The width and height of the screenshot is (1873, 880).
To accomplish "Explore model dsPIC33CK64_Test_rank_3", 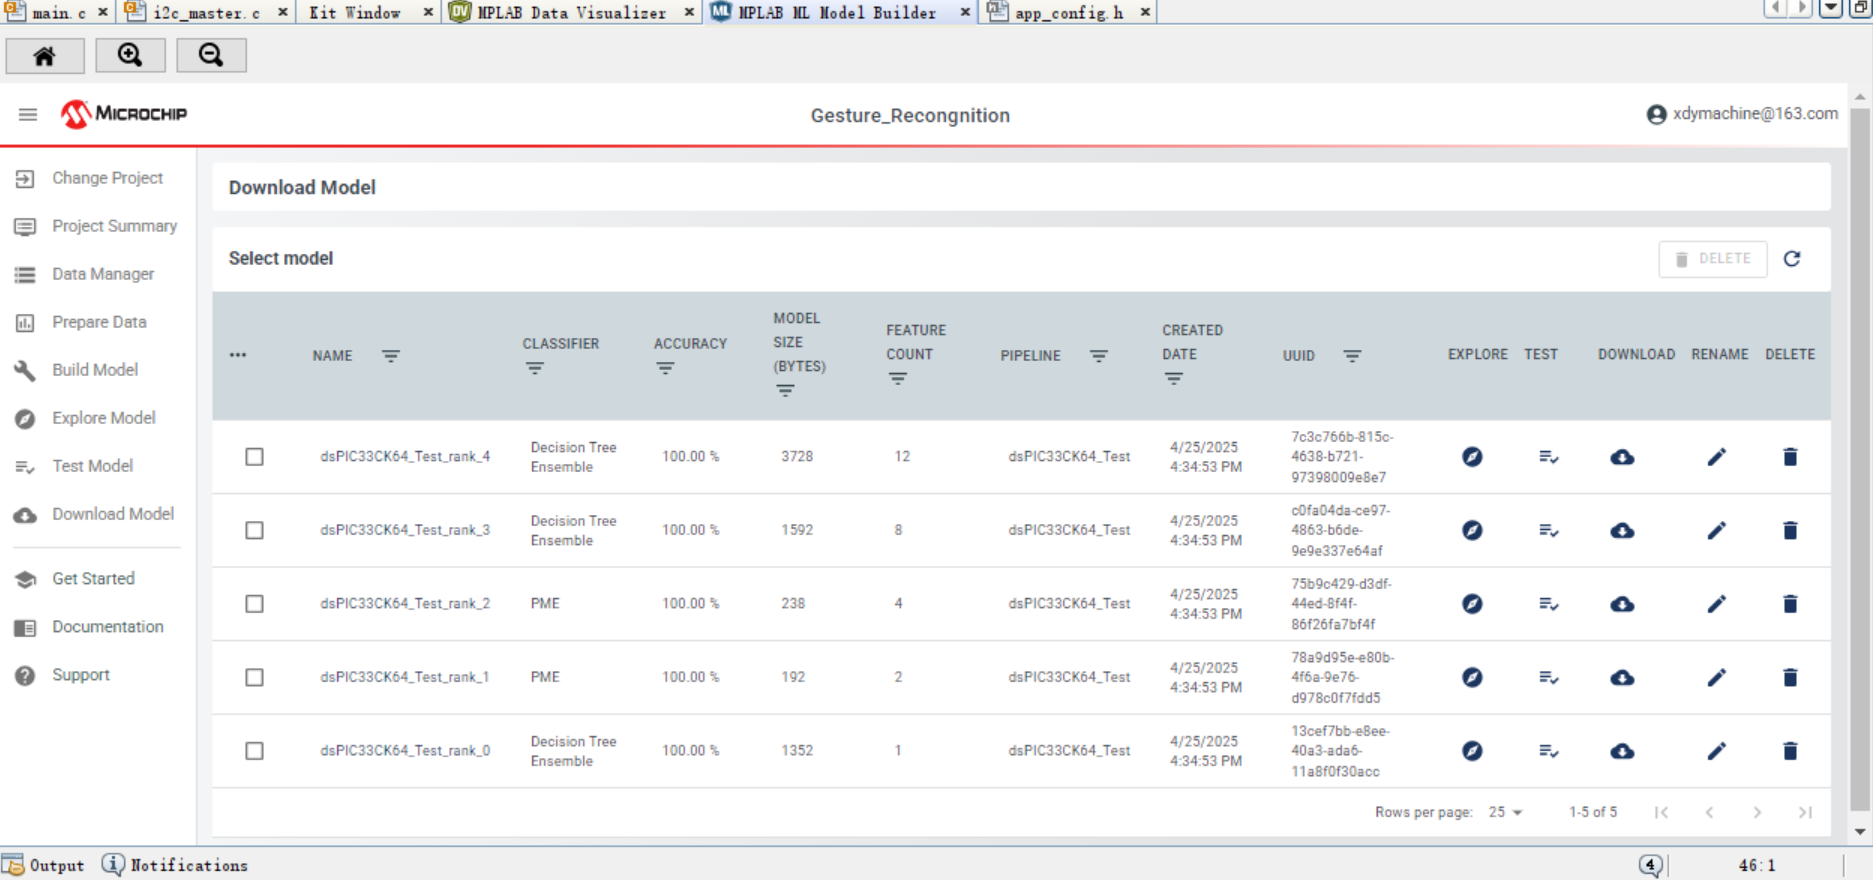I will [1472, 530].
